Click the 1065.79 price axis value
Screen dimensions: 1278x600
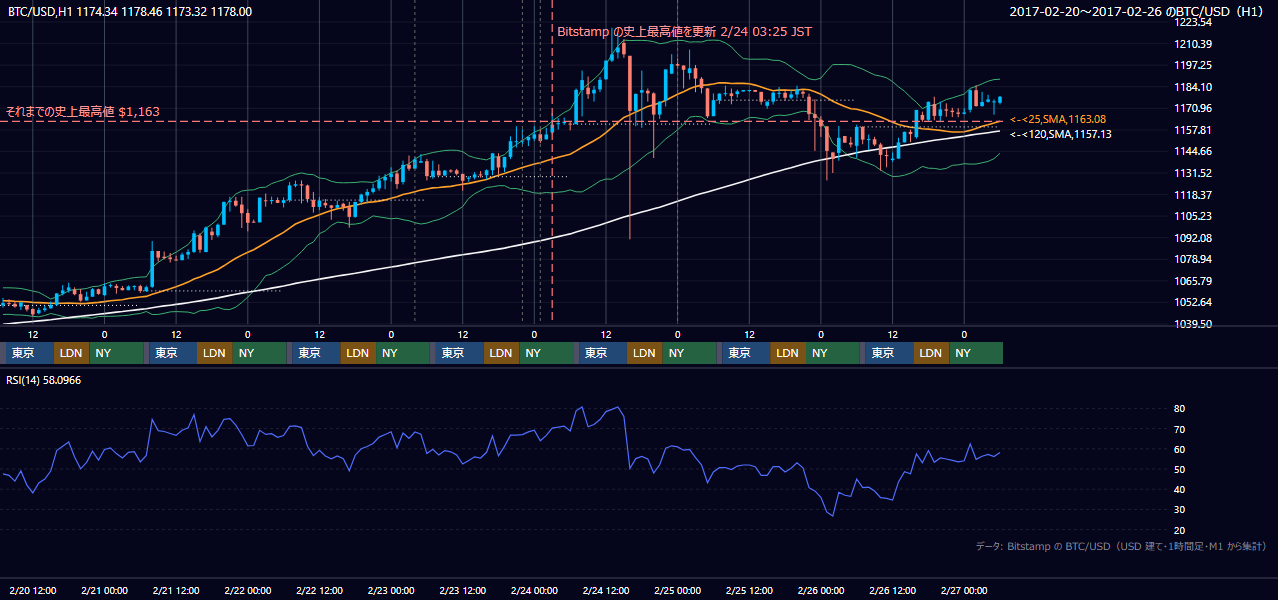click(x=1192, y=281)
